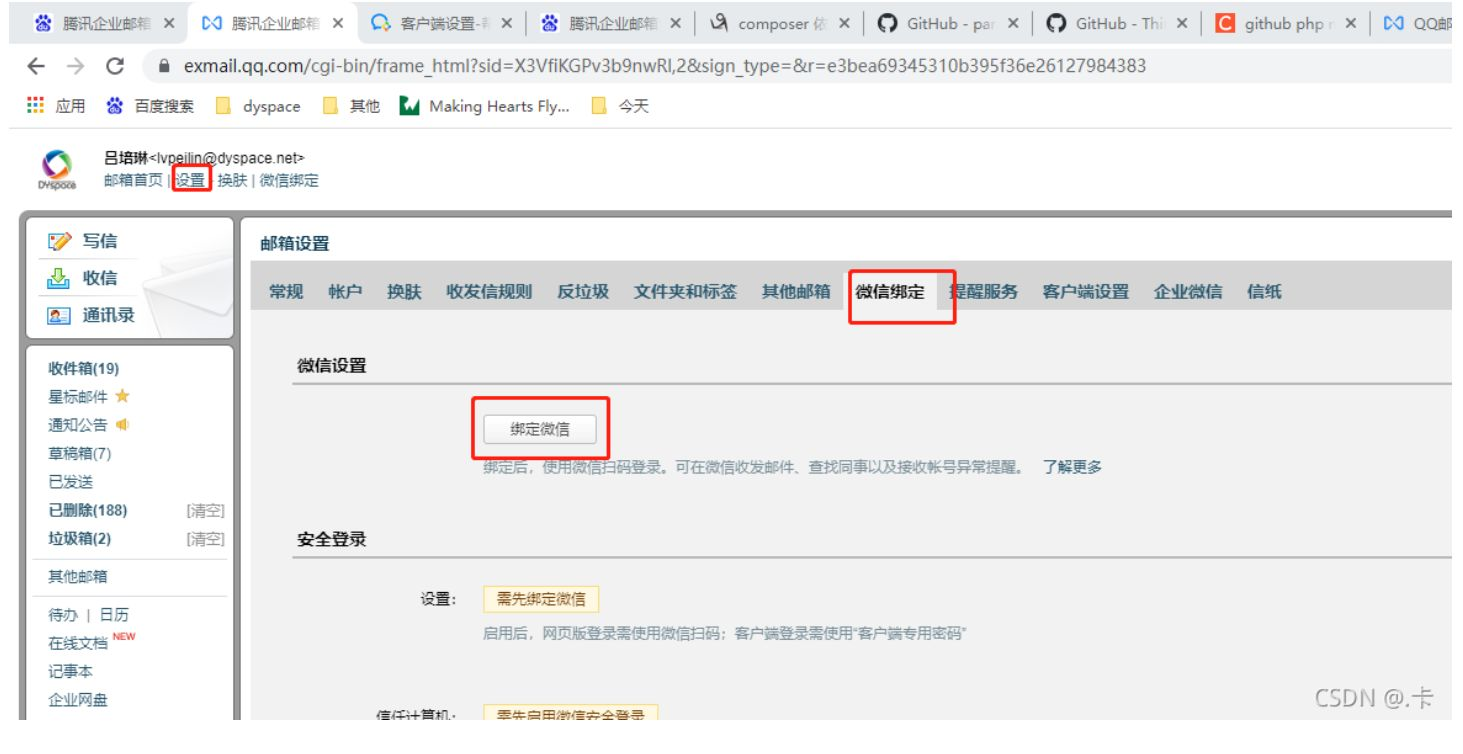Screen dimensions: 1463x754
Task: Open the 常规 settings tab
Action: (286, 292)
